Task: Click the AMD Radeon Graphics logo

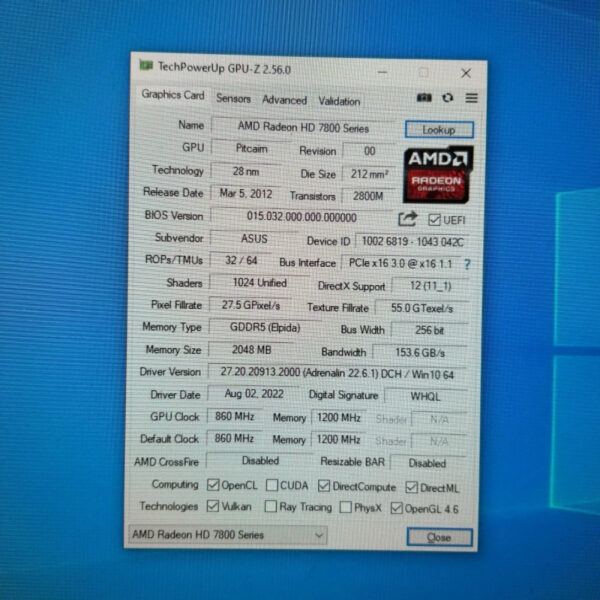Action: (438, 174)
